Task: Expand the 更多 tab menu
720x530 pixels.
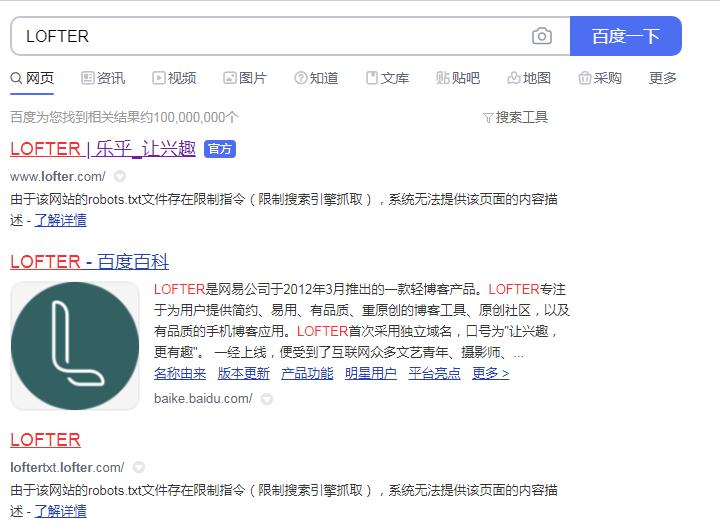Action: click(663, 78)
